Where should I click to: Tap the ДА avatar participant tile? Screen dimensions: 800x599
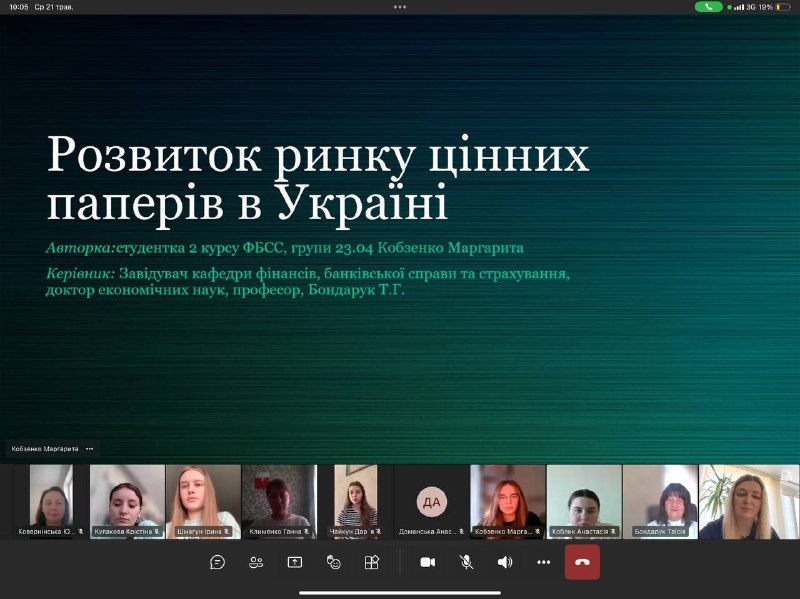point(431,501)
